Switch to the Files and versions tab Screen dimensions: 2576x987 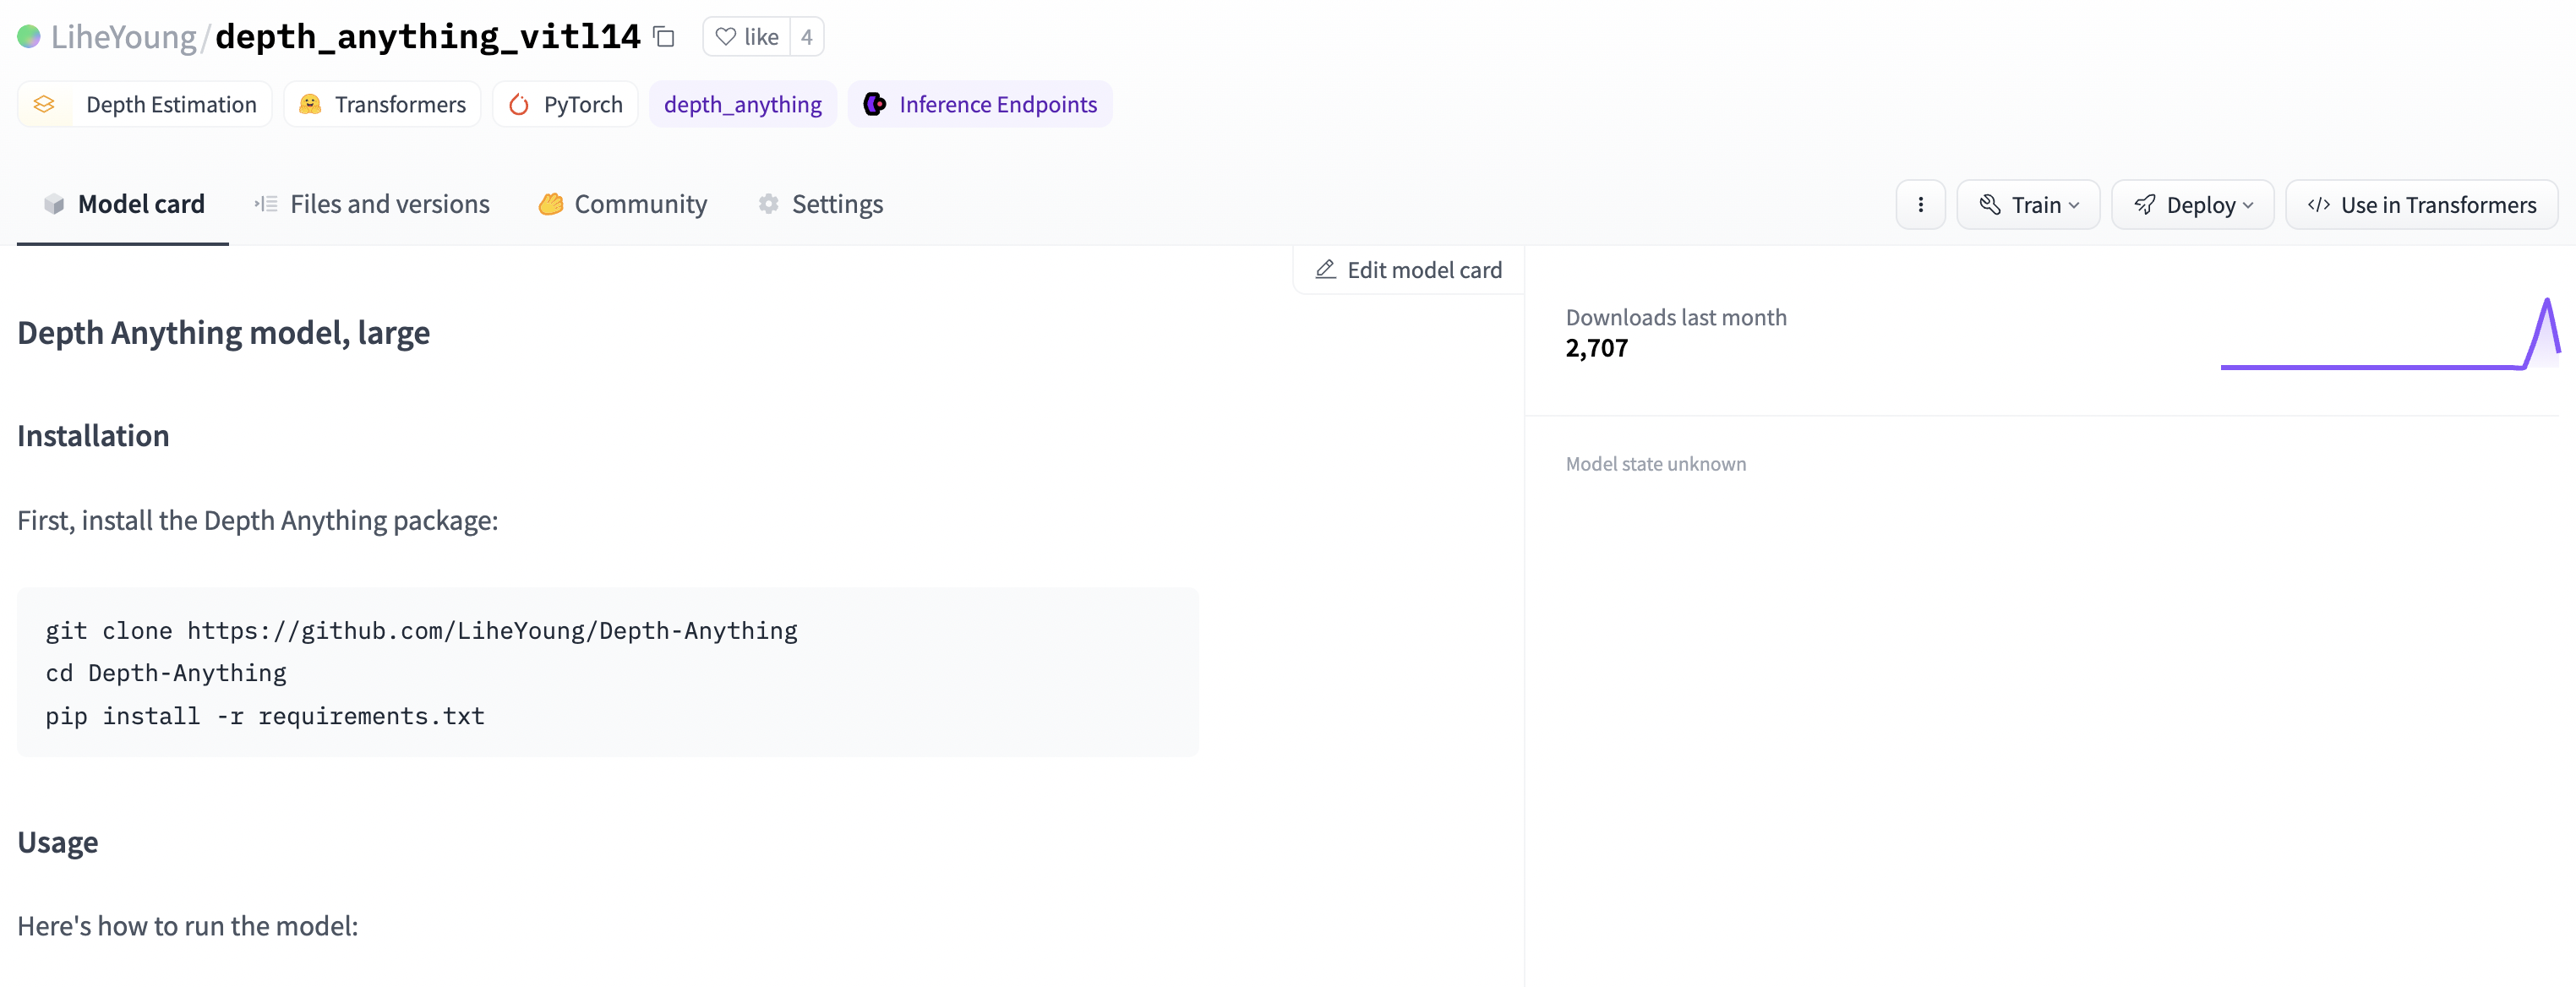[x=372, y=204]
